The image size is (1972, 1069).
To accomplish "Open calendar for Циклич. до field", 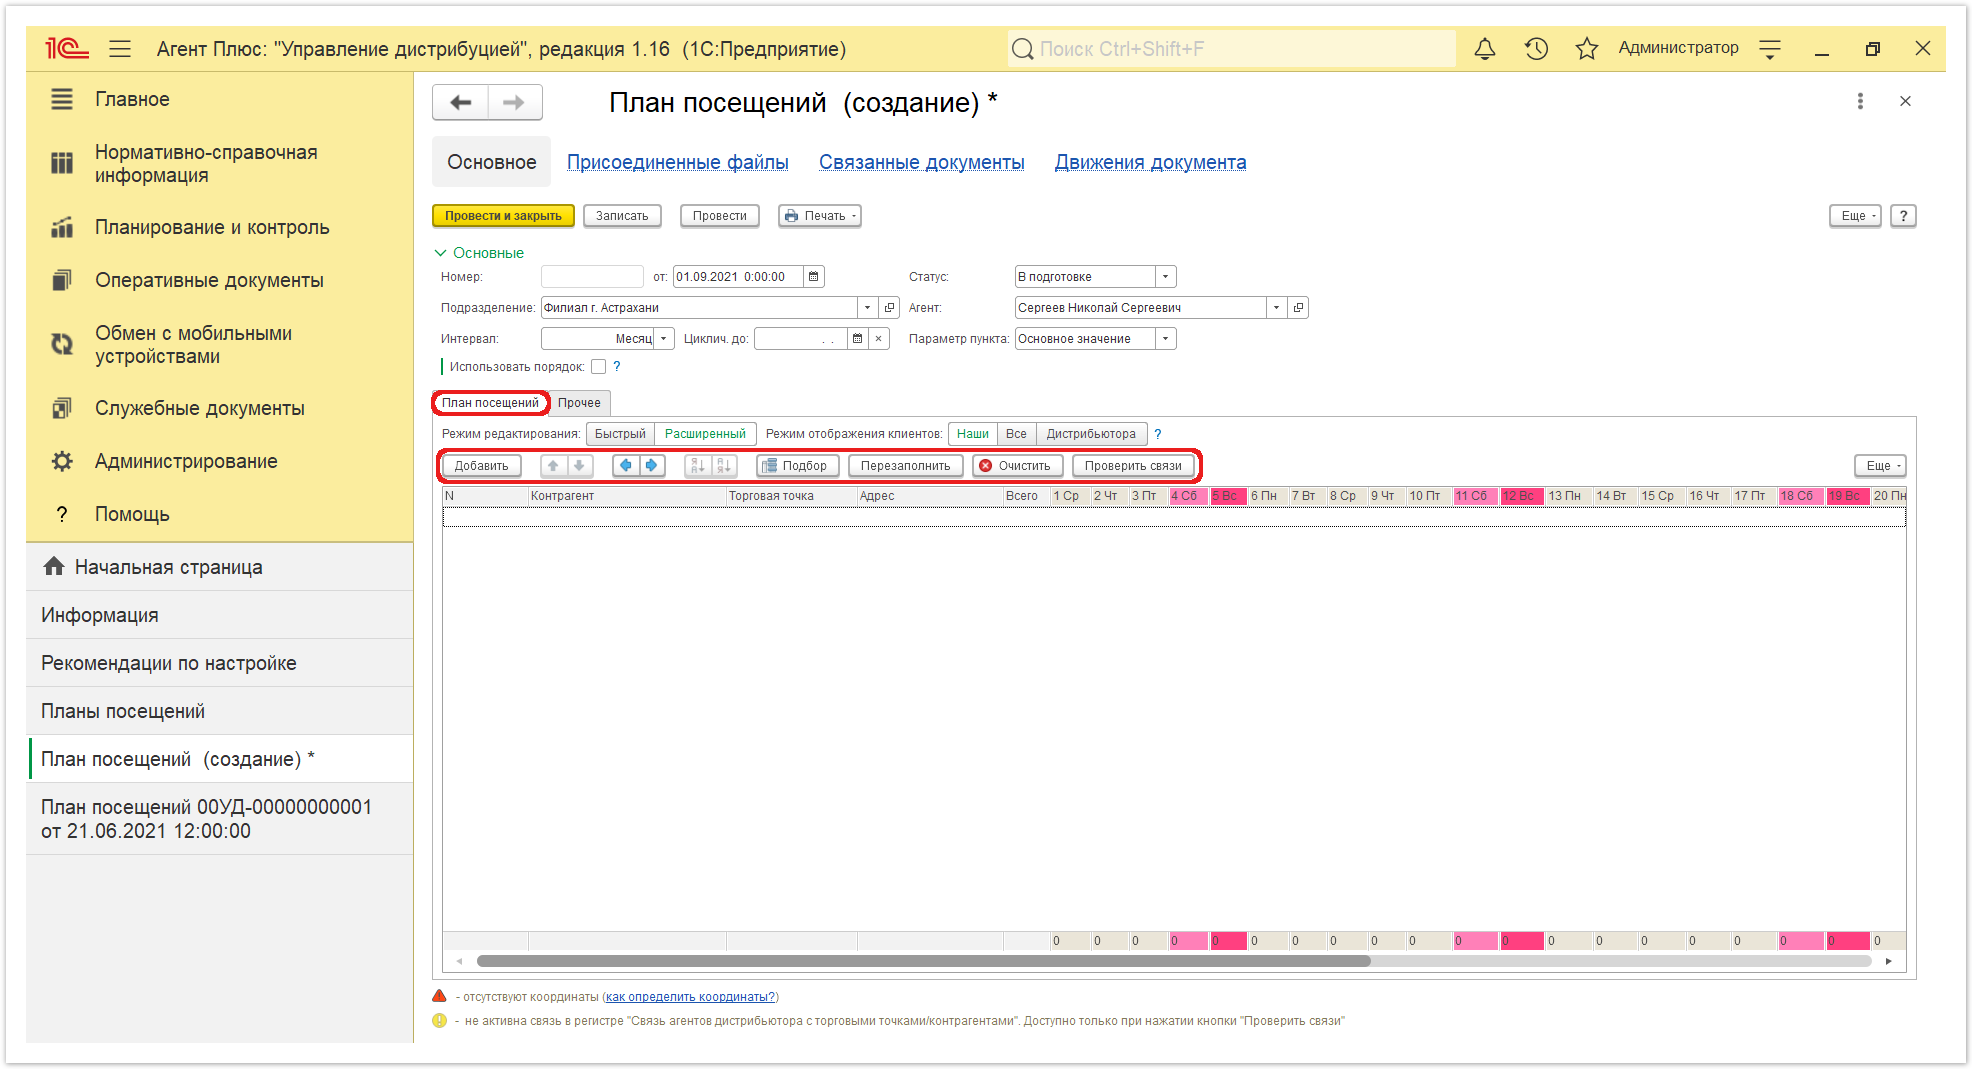I will pyautogui.click(x=857, y=339).
